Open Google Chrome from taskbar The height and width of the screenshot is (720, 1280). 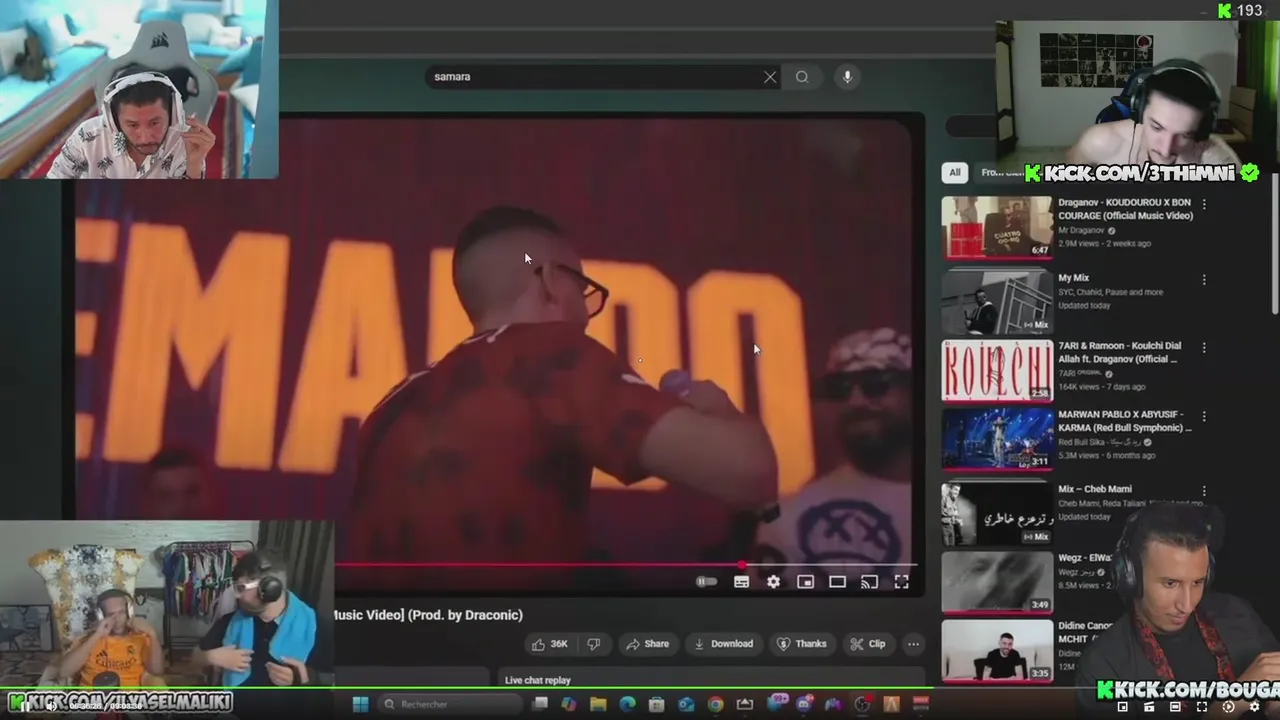(715, 704)
